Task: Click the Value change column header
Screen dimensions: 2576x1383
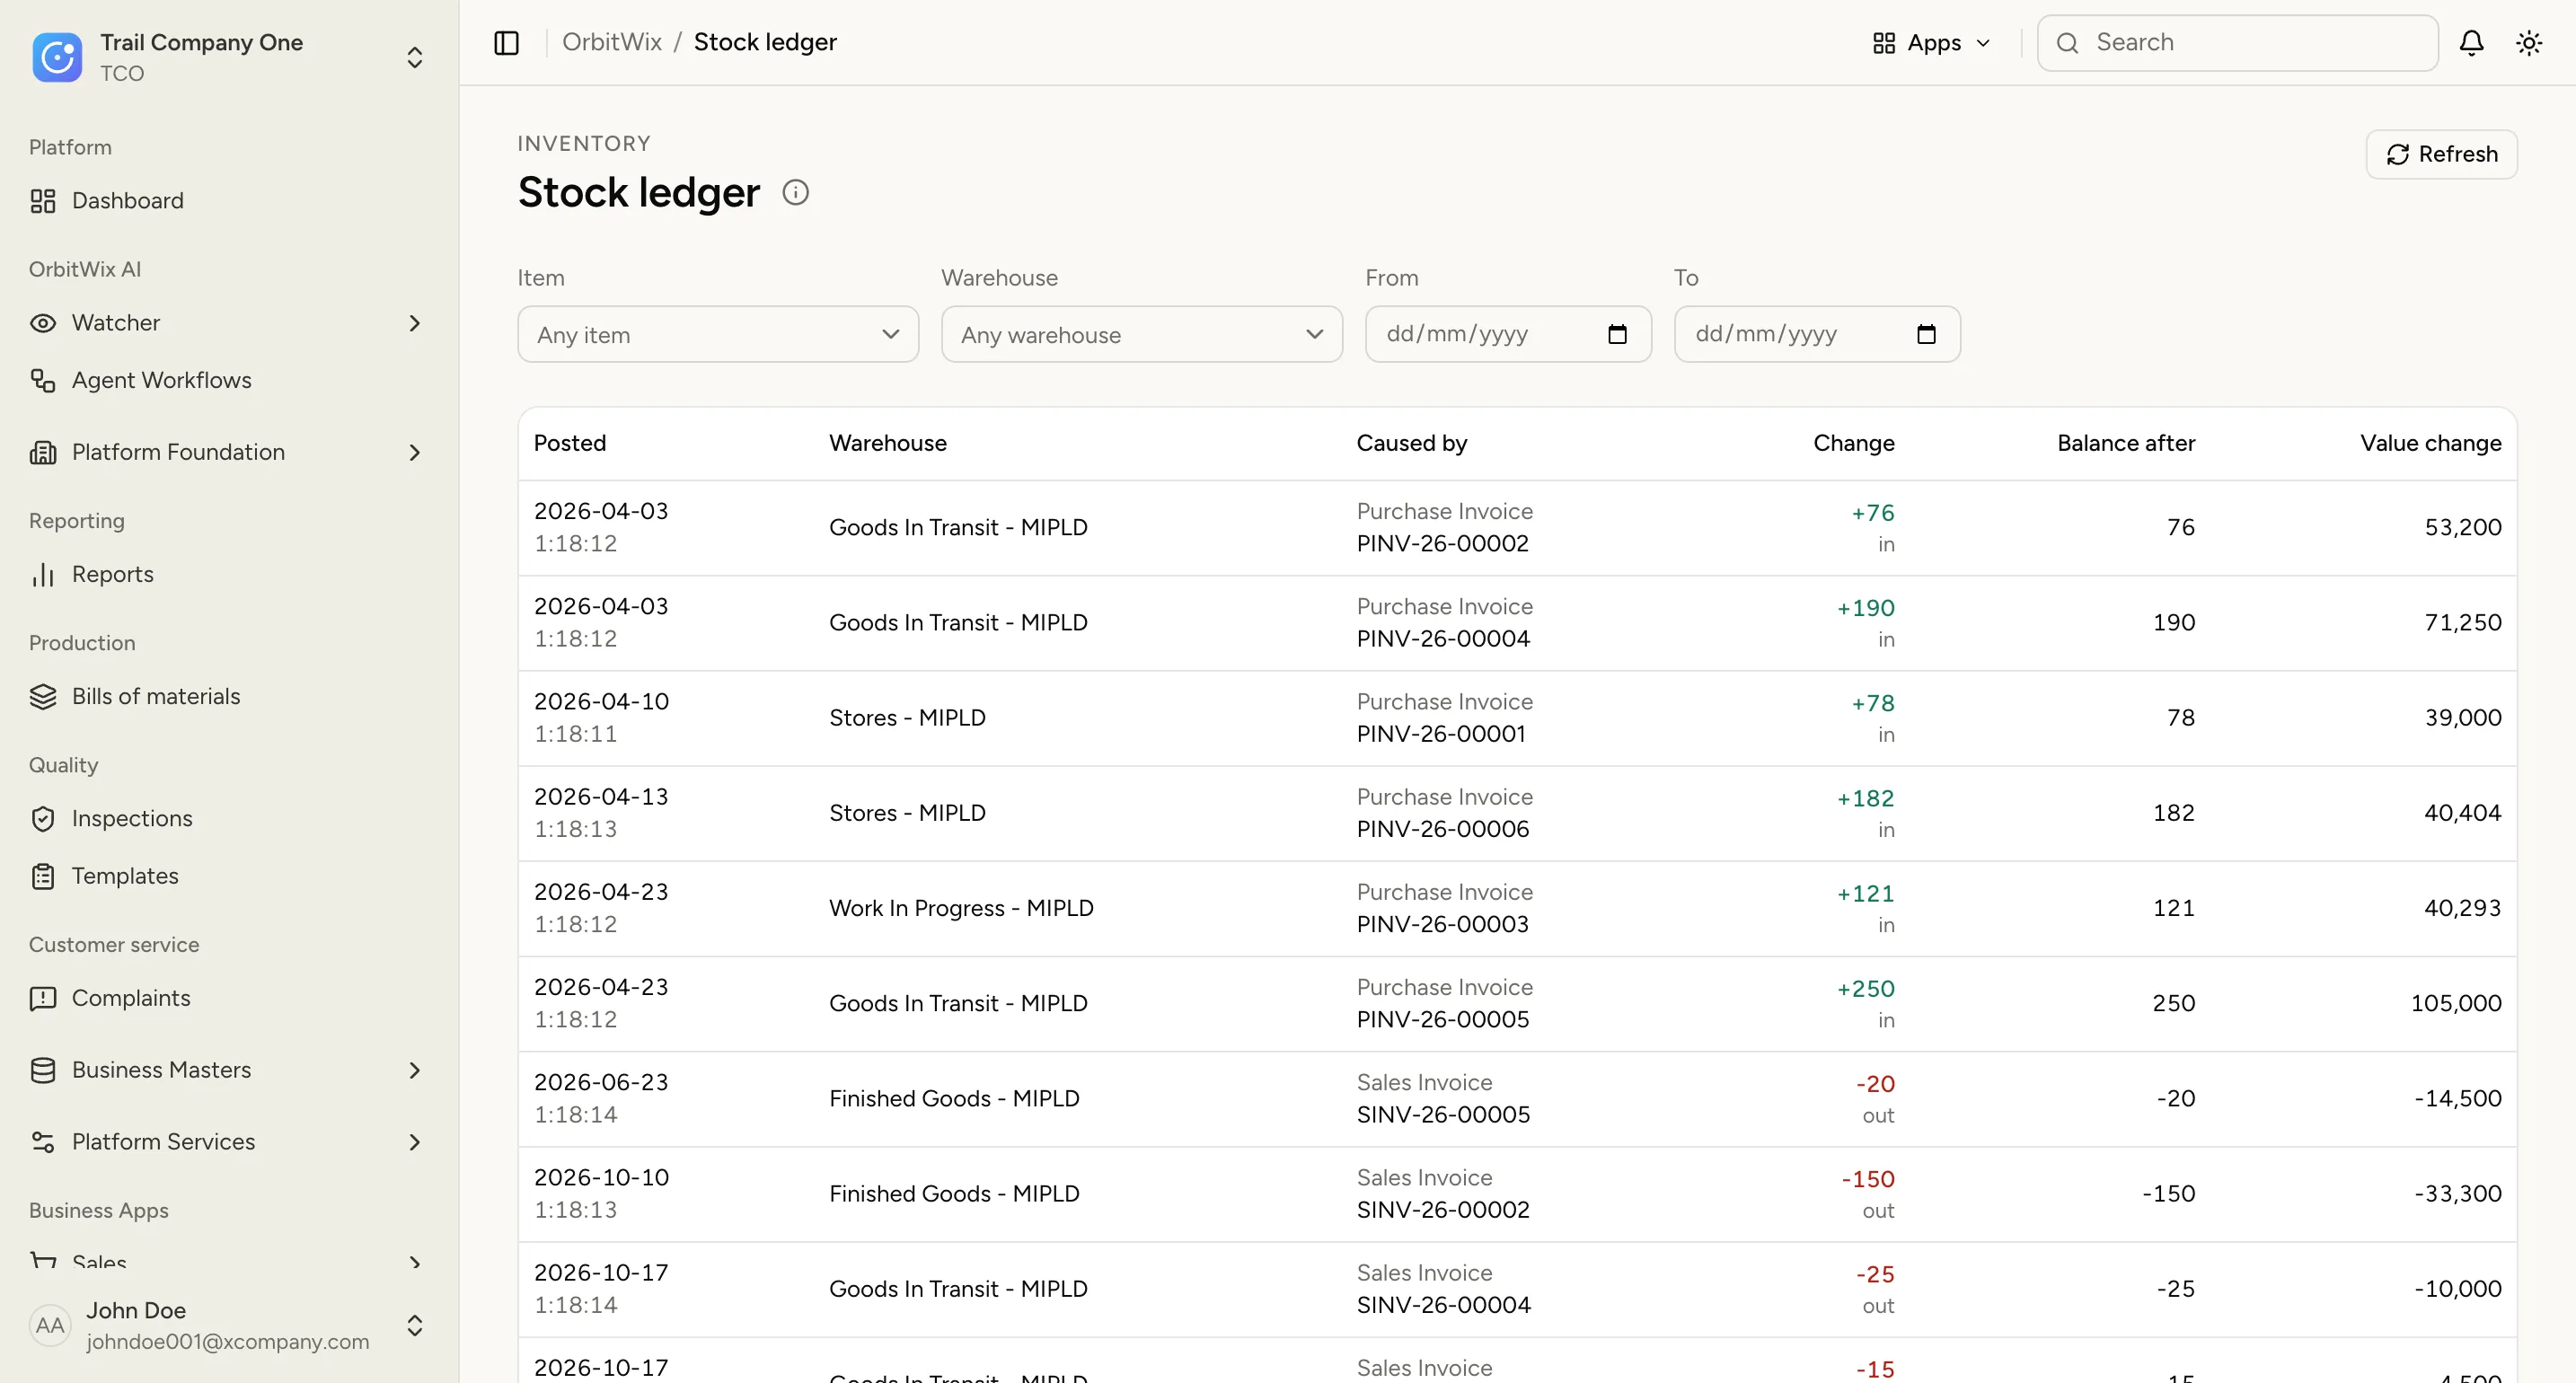Action: coord(2431,443)
